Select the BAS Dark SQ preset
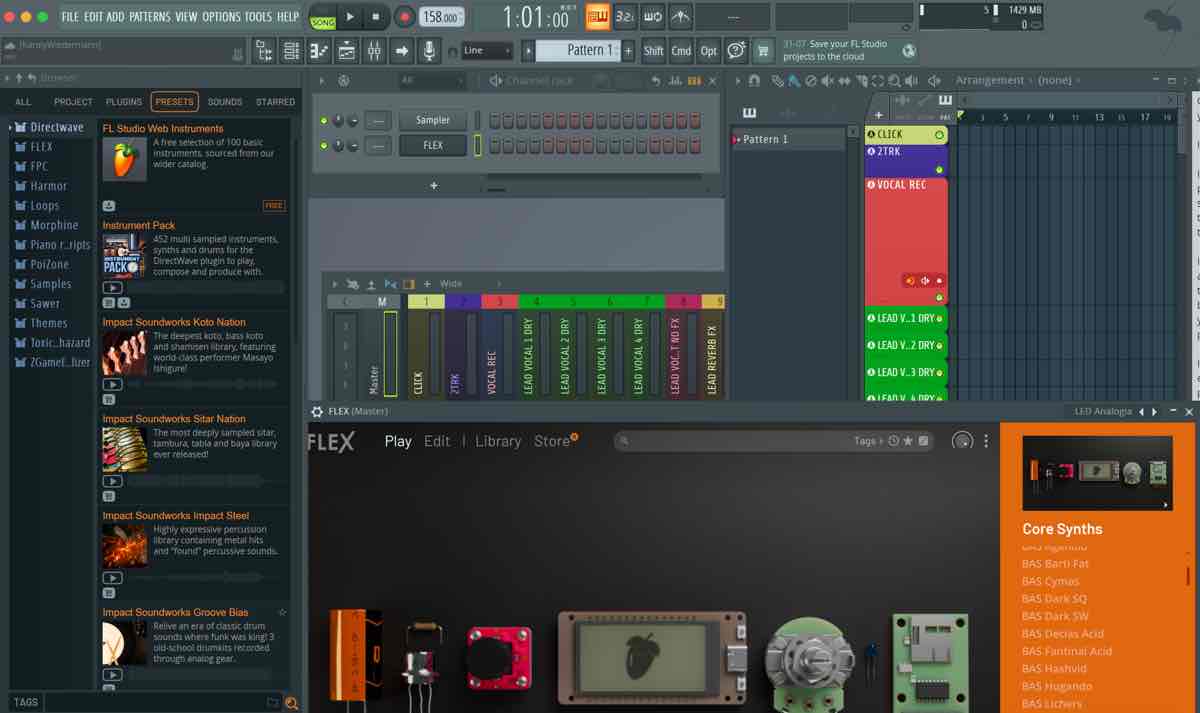This screenshot has height=713, width=1200. click(1054, 599)
